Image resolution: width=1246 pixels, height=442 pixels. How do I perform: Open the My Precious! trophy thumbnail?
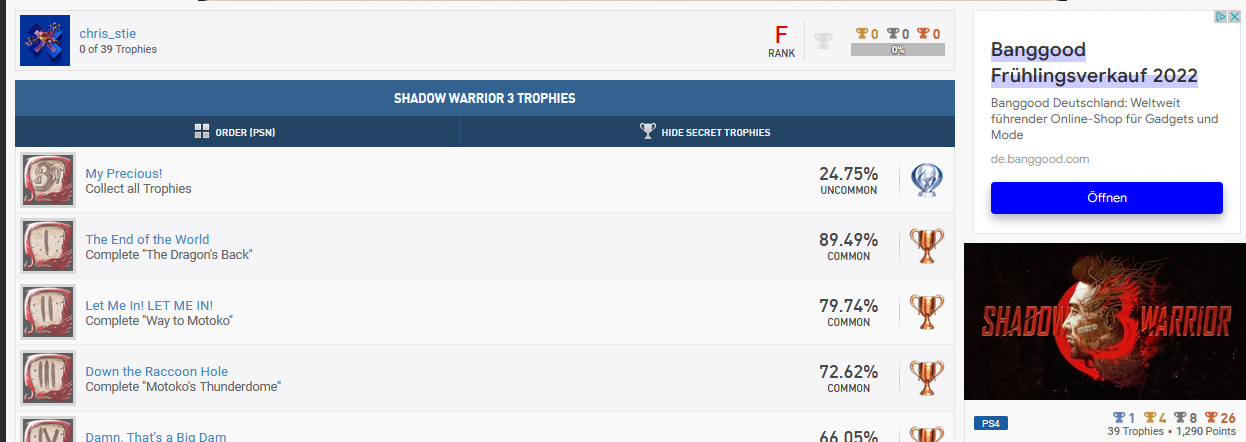48,180
